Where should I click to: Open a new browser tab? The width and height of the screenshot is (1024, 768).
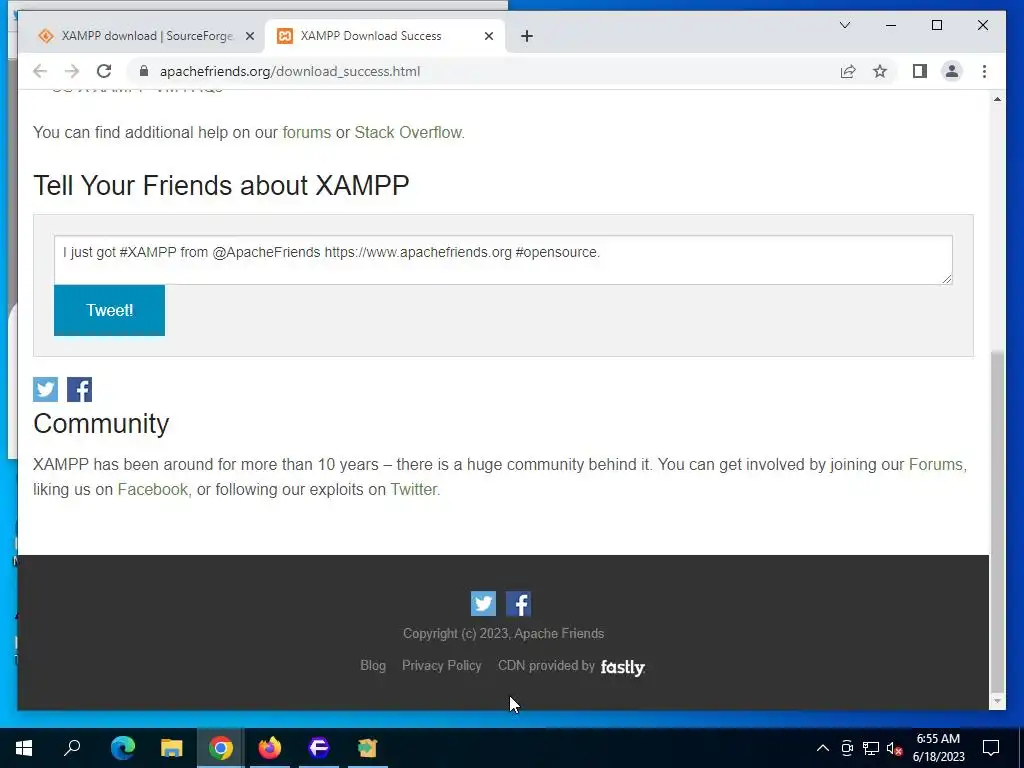527,36
